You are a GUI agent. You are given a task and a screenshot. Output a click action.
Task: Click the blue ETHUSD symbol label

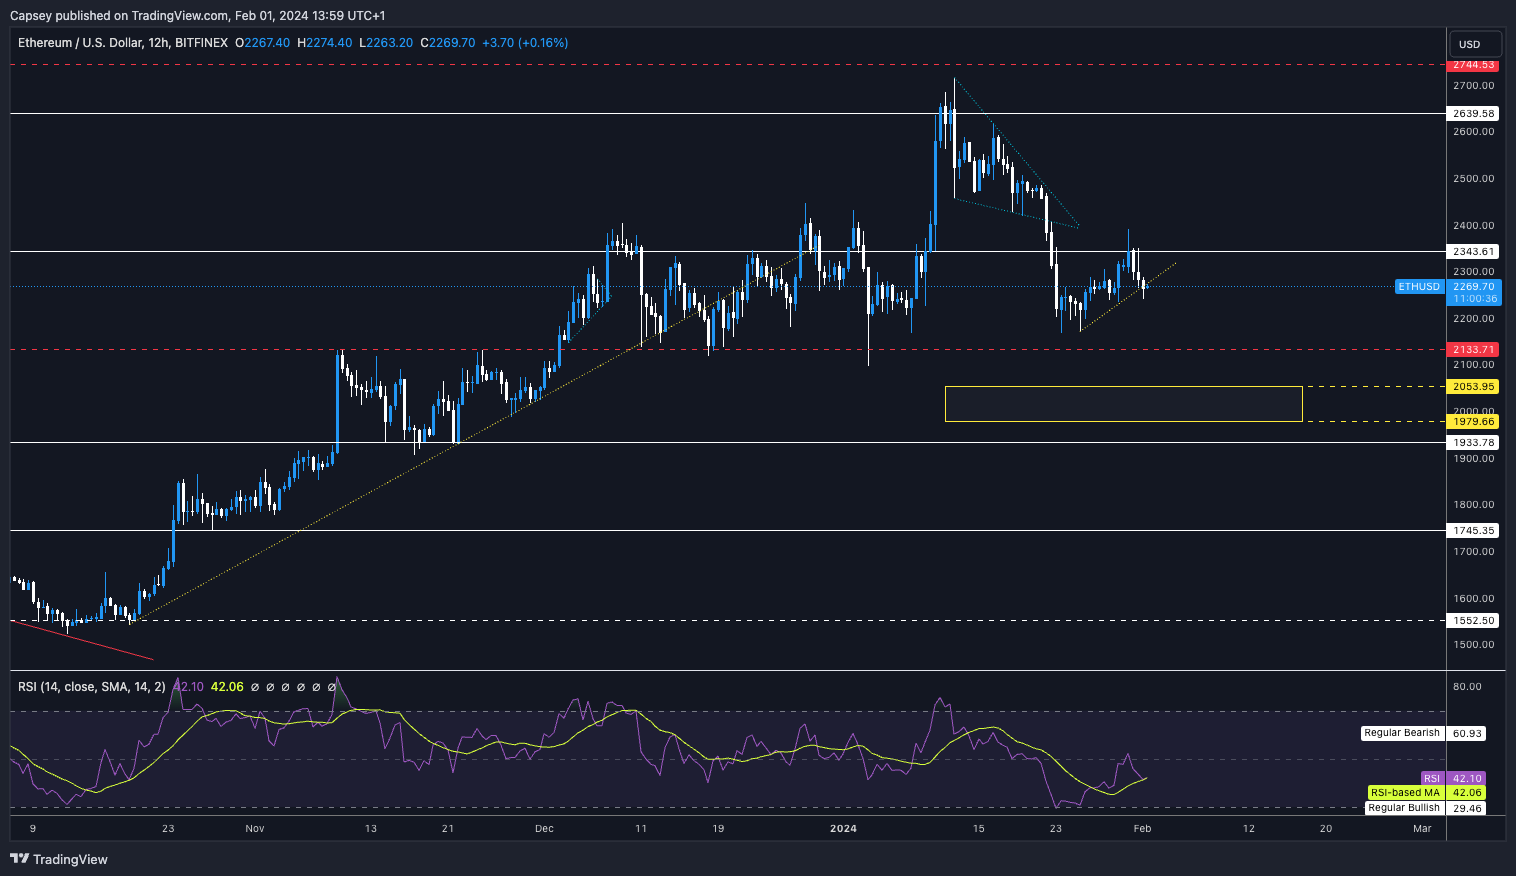pyautogui.click(x=1419, y=287)
